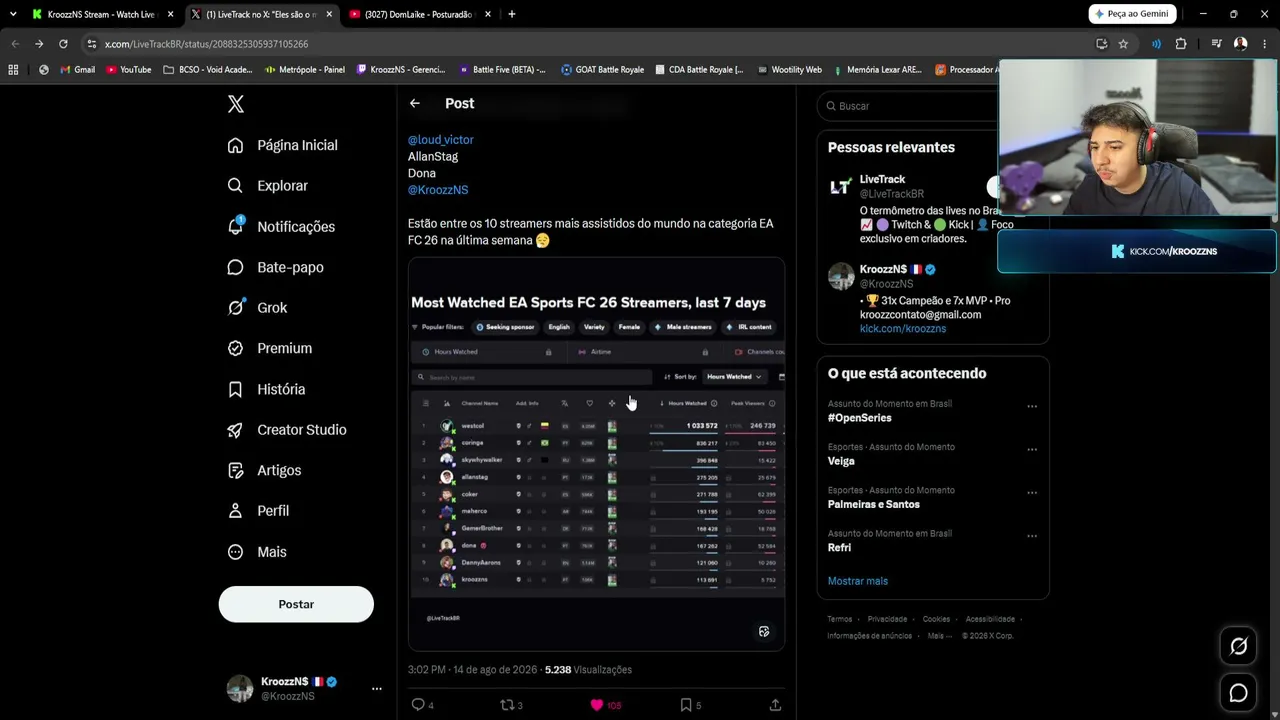
Task: Reload the page
Action: [x=63, y=44]
